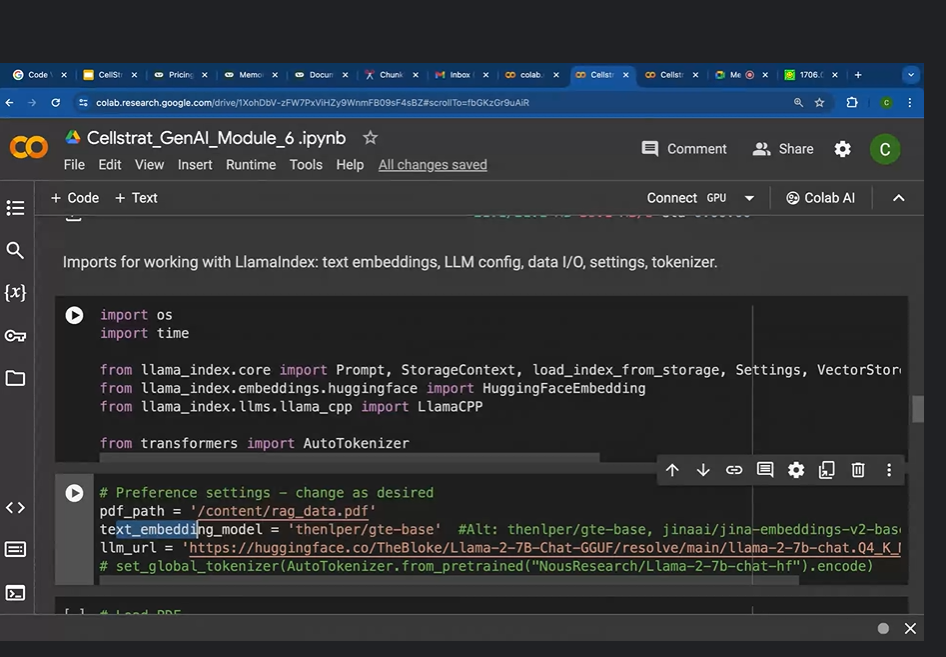Open the account avatar C
The image size is (946, 657).
click(x=885, y=149)
